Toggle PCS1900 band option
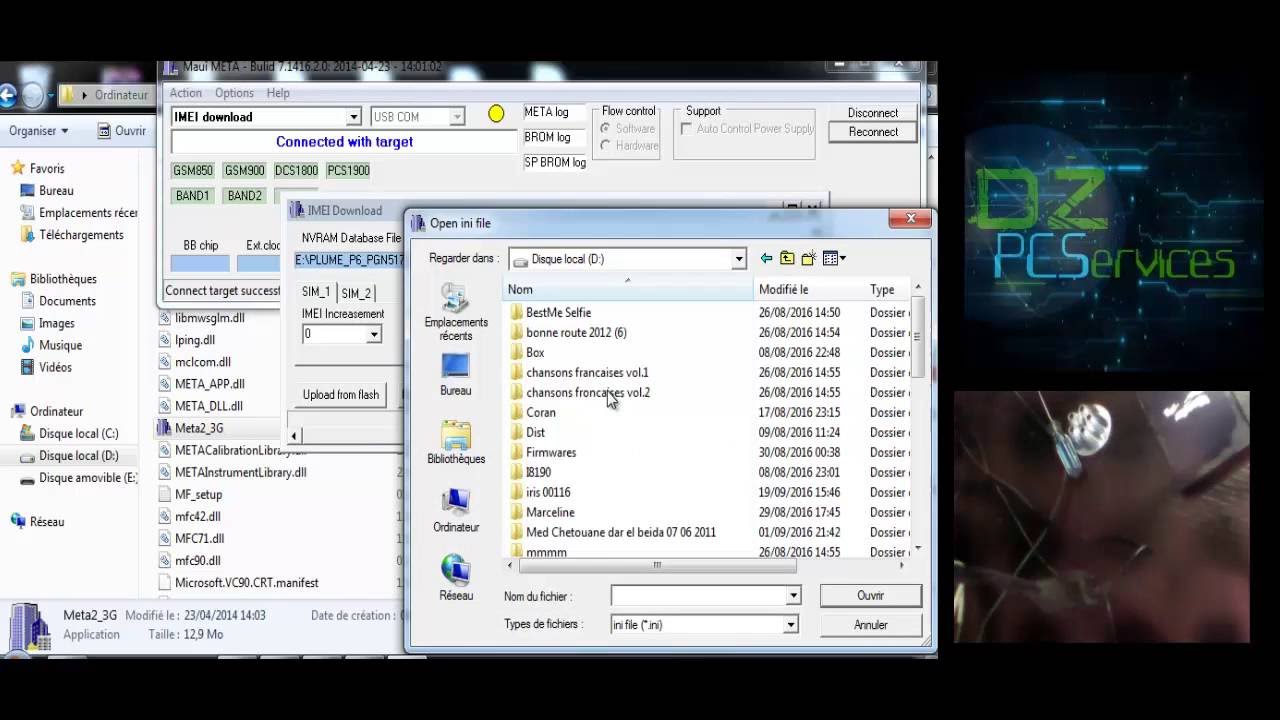Viewport: 1280px width, 720px height. pos(348,170)
